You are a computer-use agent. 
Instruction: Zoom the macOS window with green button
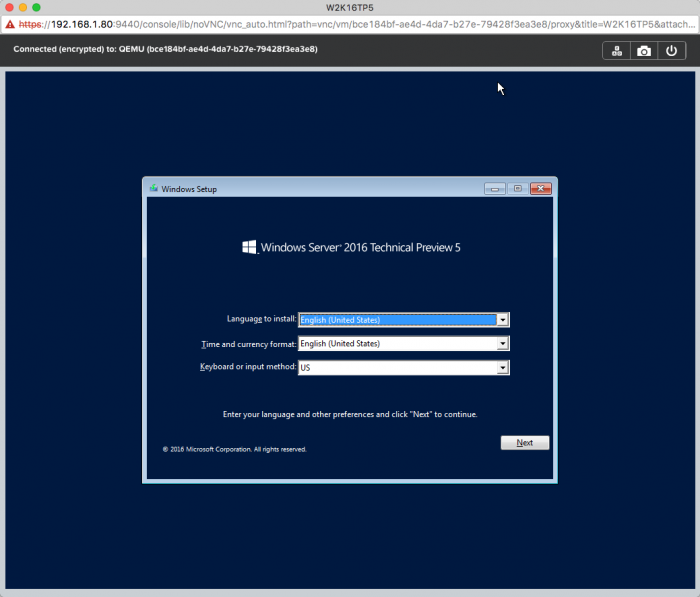pos(36,7)
